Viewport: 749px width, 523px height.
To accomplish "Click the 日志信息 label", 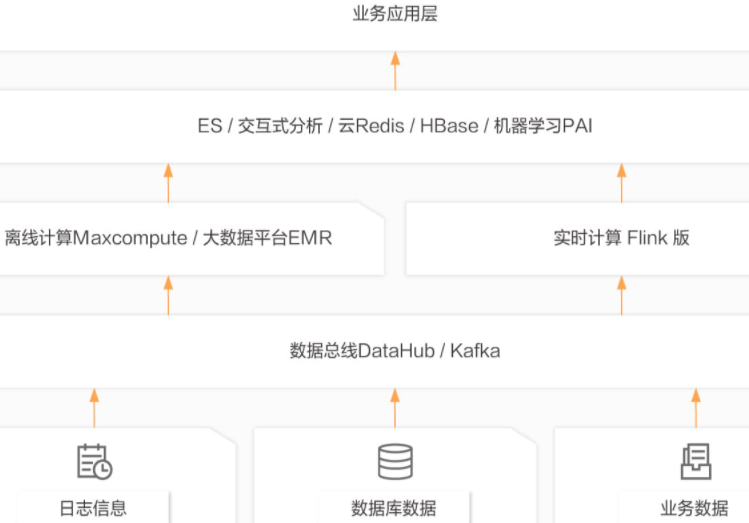I will tap(93, 508).
